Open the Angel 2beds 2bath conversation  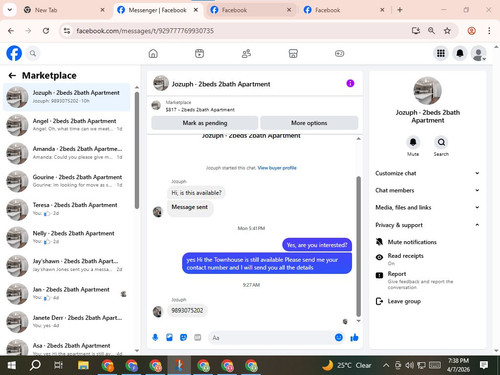point(67,125)
